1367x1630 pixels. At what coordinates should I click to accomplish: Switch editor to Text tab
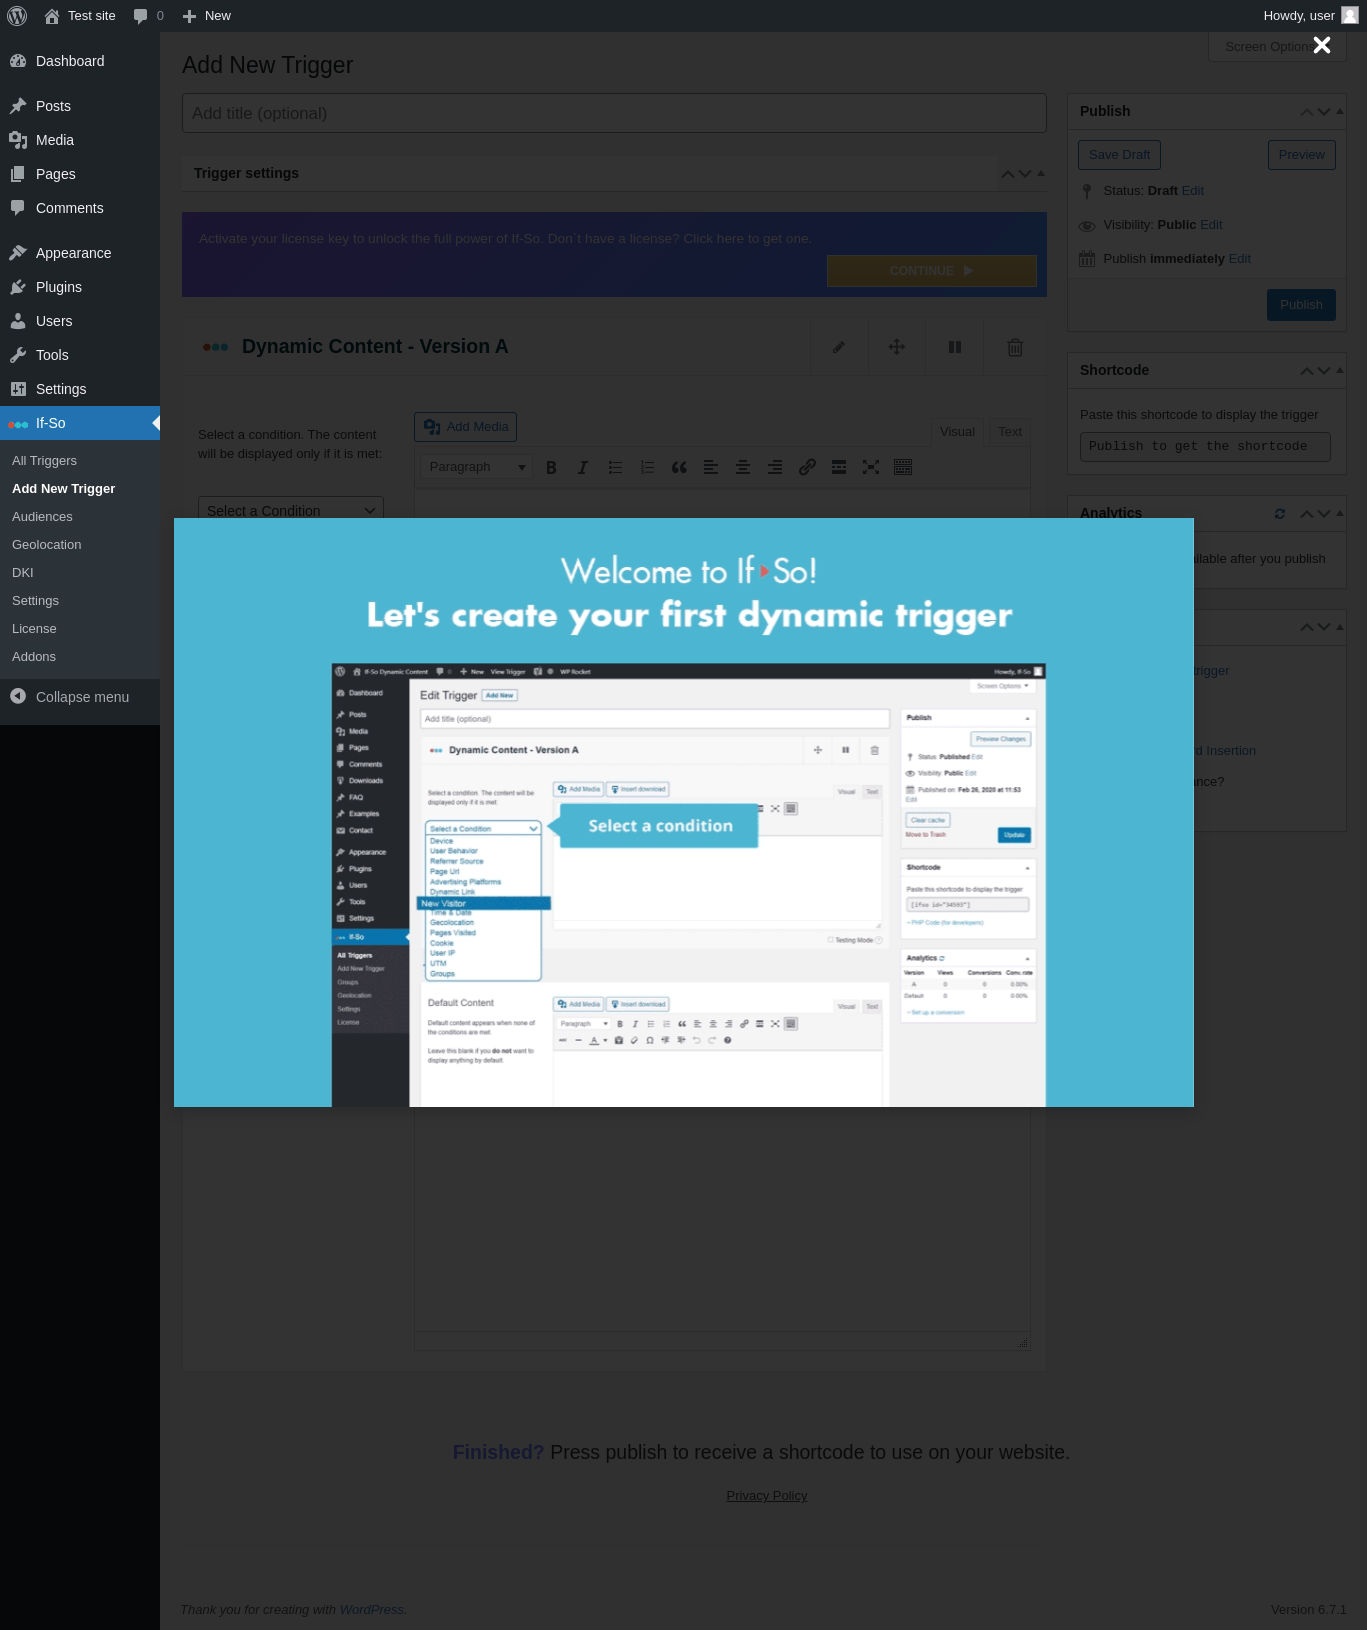pyautogui.click(x=1010, y=432)
